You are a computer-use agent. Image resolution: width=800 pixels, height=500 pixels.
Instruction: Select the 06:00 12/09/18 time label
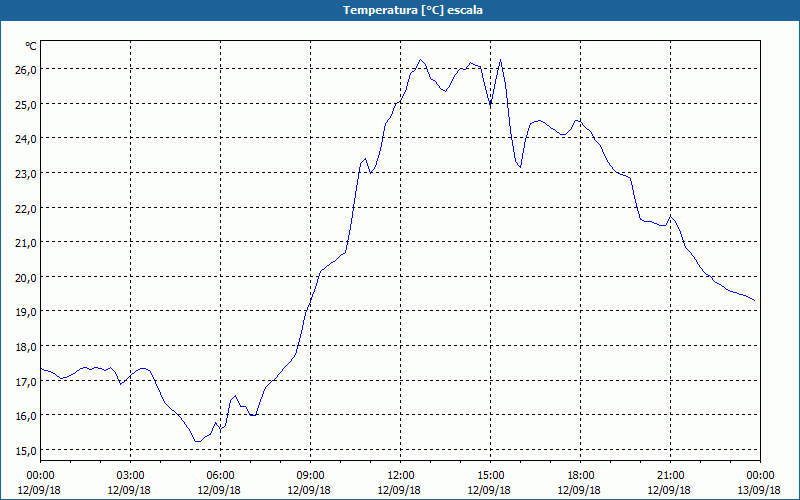(220, 483)
